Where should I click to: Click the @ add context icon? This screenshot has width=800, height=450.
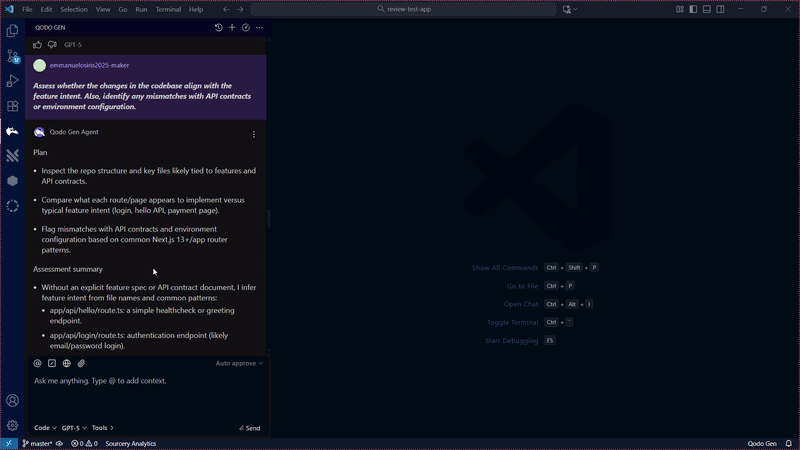pyautogui.click(x=38, y=363)
